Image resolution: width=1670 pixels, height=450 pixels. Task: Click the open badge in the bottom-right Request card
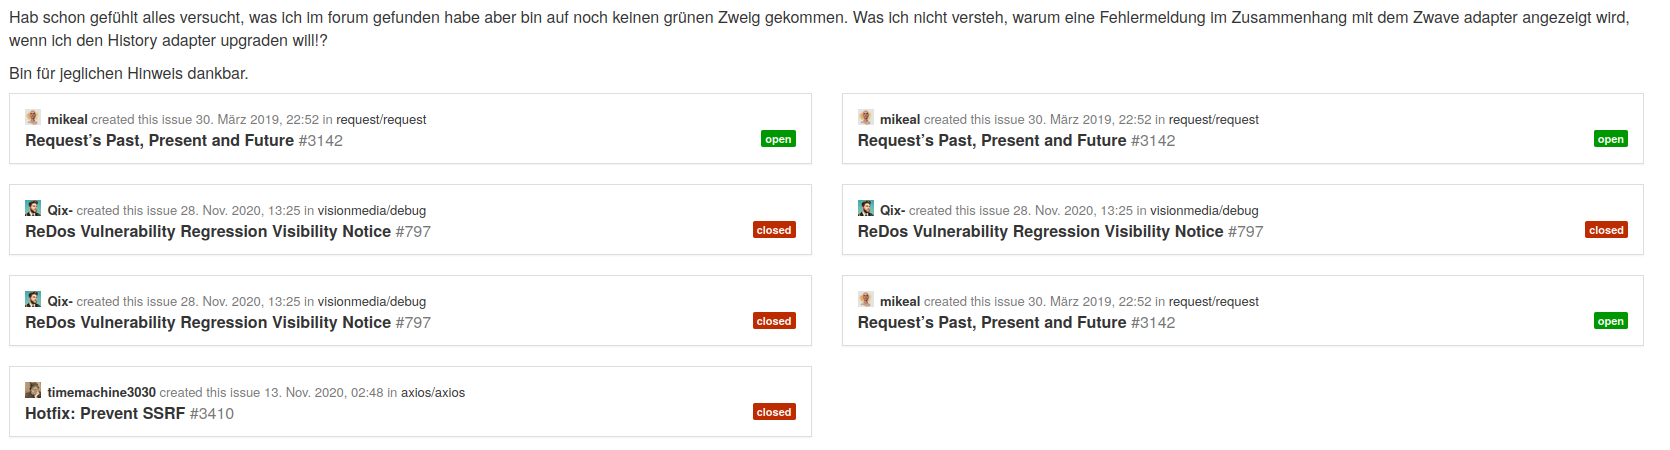[x=1610, y=321]
